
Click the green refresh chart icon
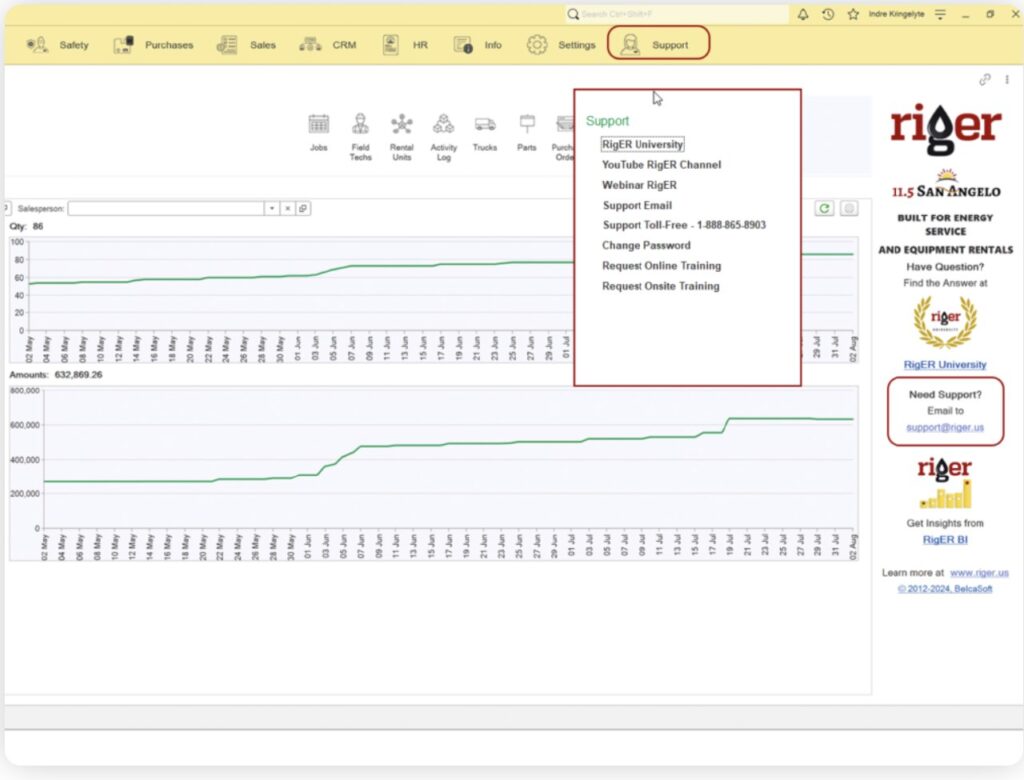coord(825,208)
